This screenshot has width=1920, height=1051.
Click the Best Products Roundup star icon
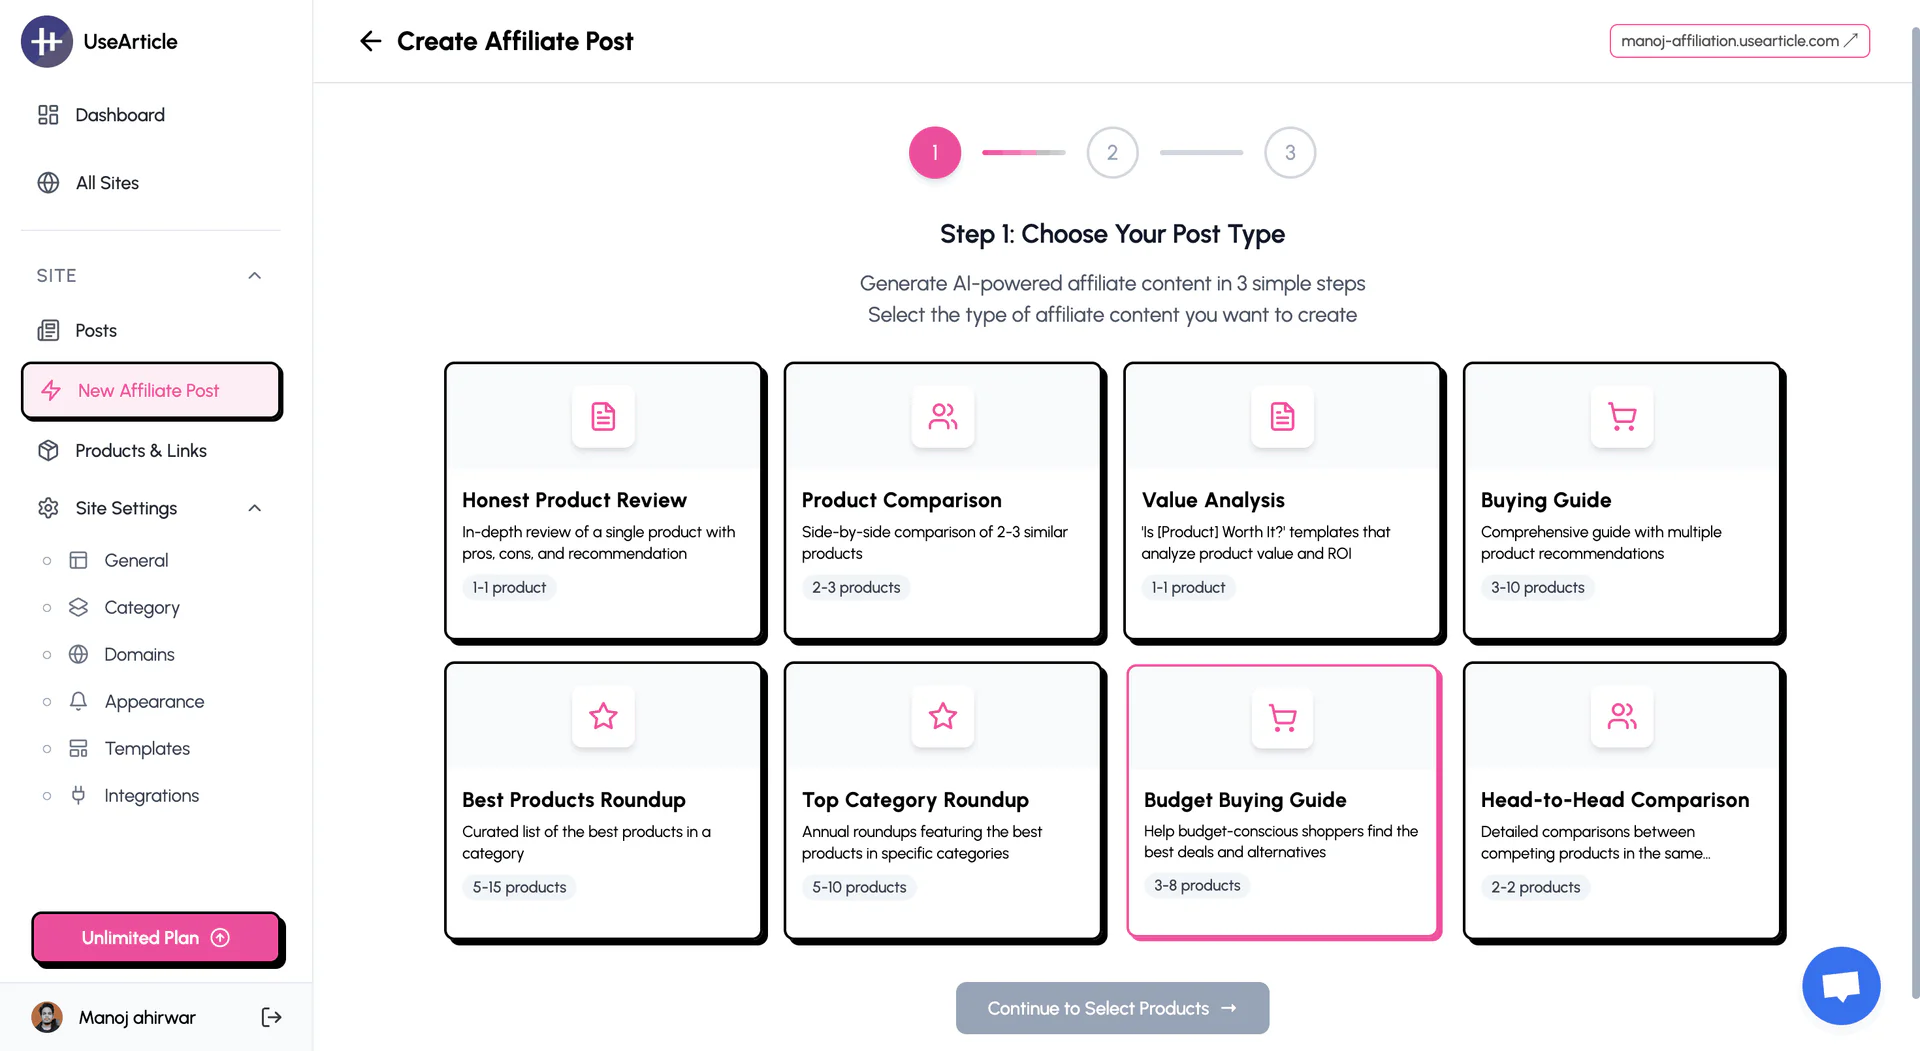click(x=603, y=716)
